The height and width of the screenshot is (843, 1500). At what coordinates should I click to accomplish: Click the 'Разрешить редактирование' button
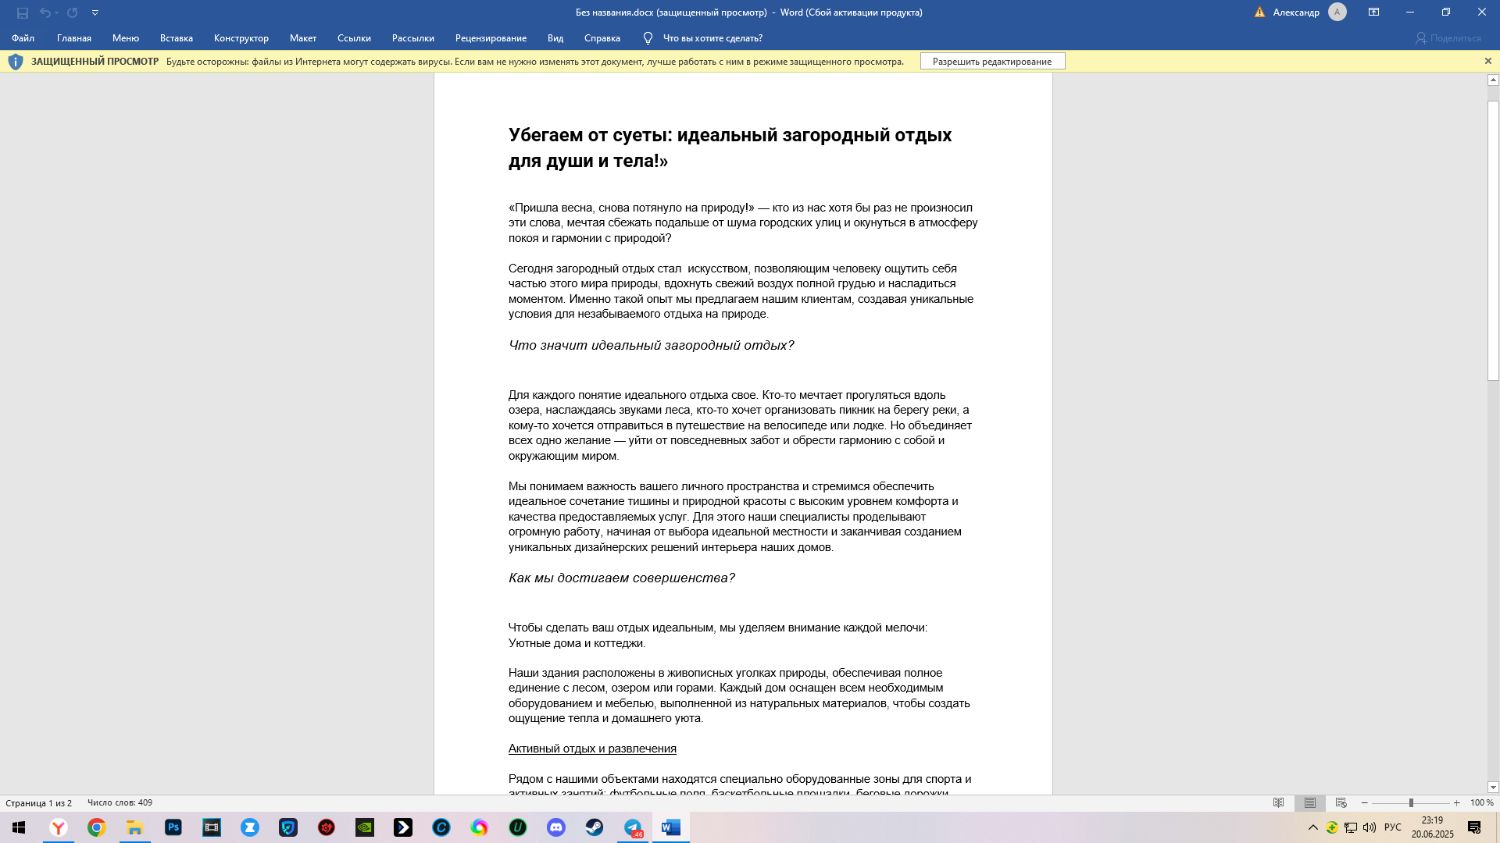pos(992,62)
